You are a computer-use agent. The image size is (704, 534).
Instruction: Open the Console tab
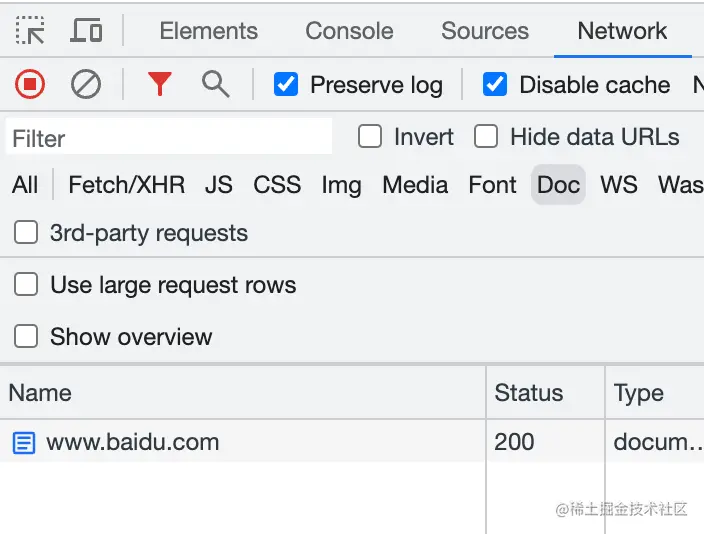click(349, 31)
